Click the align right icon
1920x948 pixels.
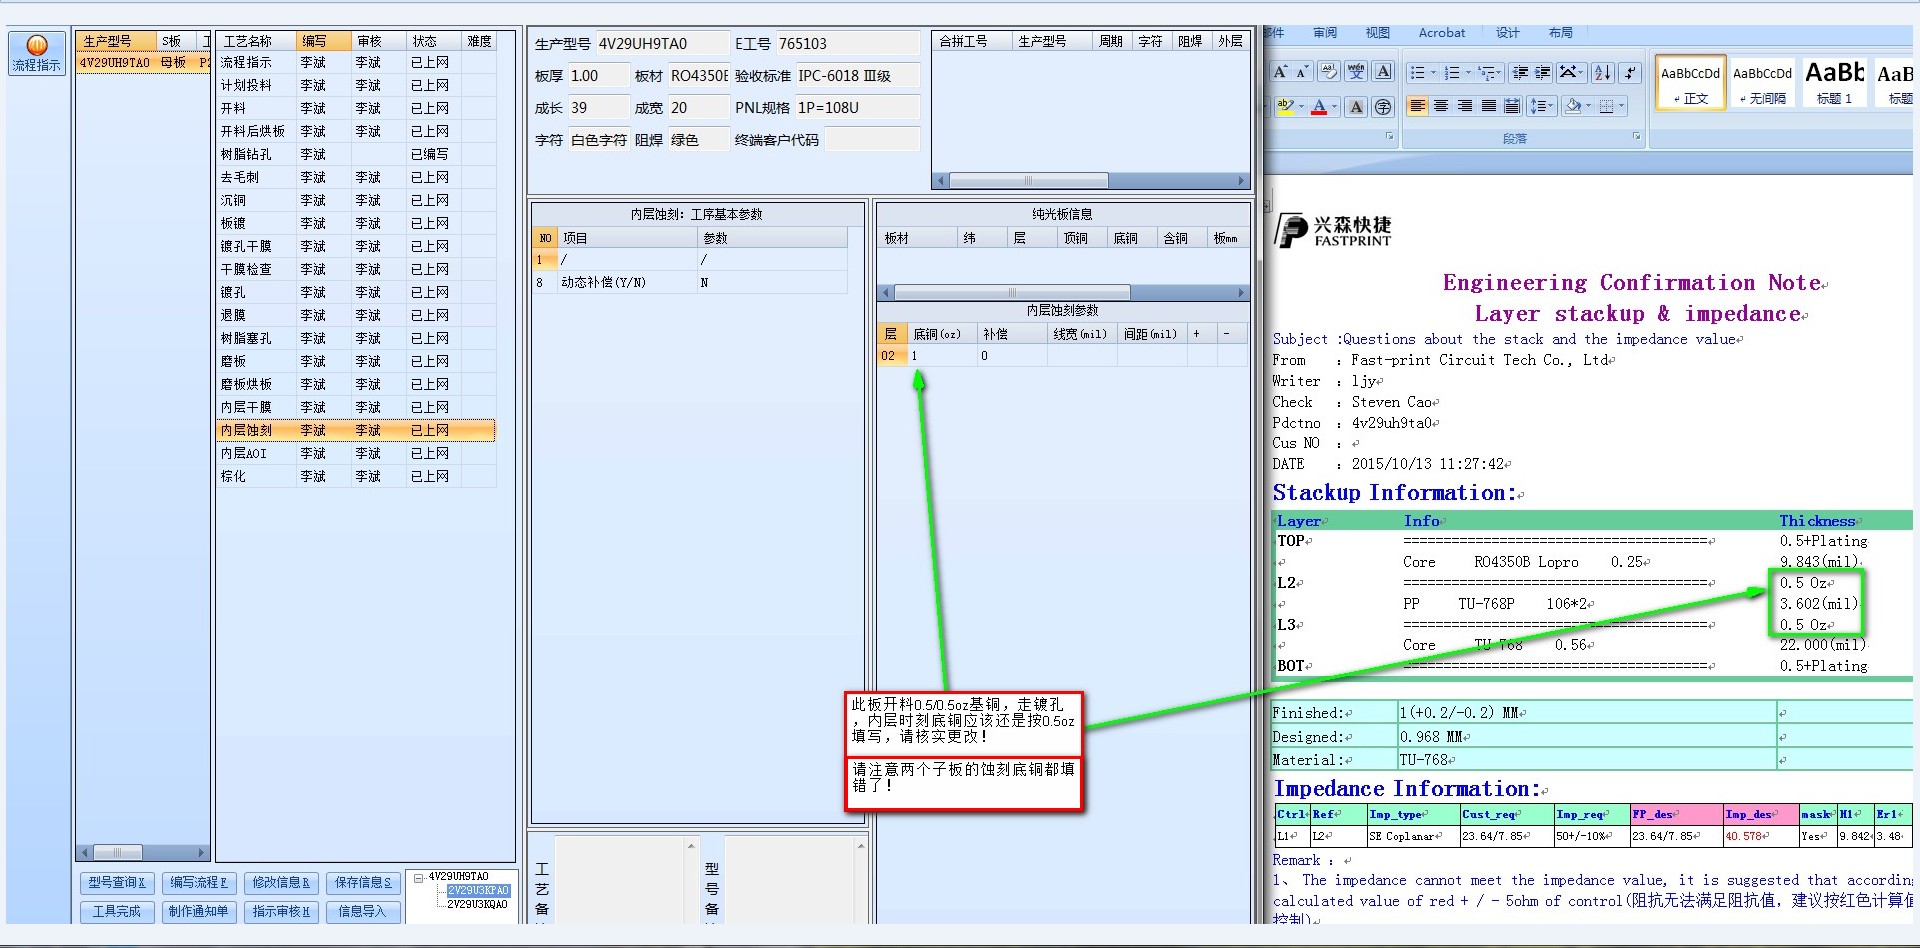coord(1465,106)
